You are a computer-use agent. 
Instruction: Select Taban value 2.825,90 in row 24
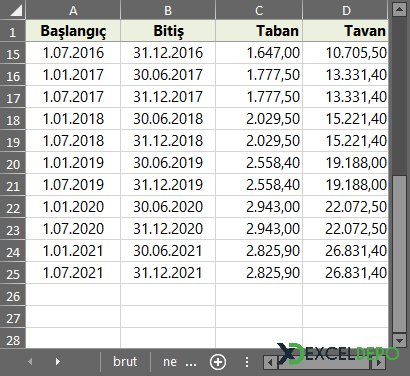pos(259,251)
